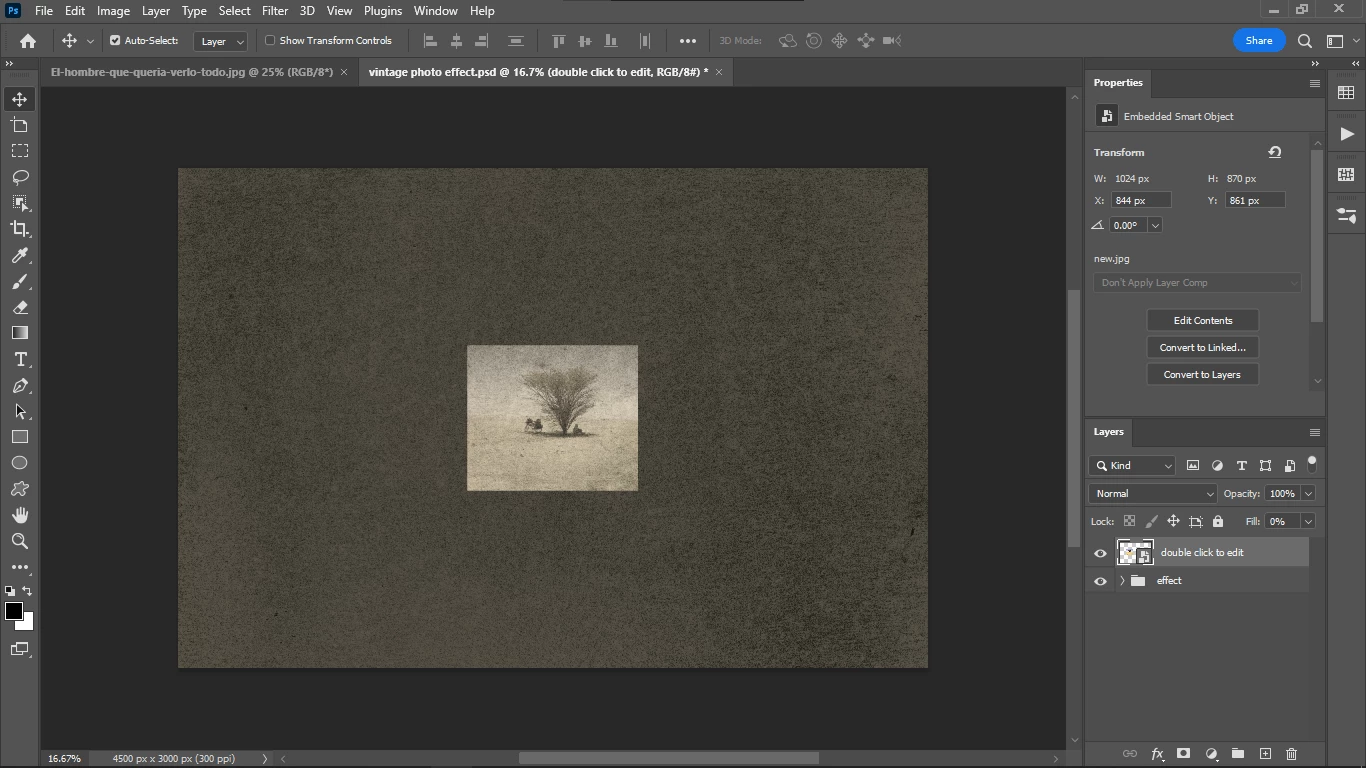1366x768 pixels.
Task: Click the Delete layer trash icon
Action: pyautogui.click(x=1291, y=754)
